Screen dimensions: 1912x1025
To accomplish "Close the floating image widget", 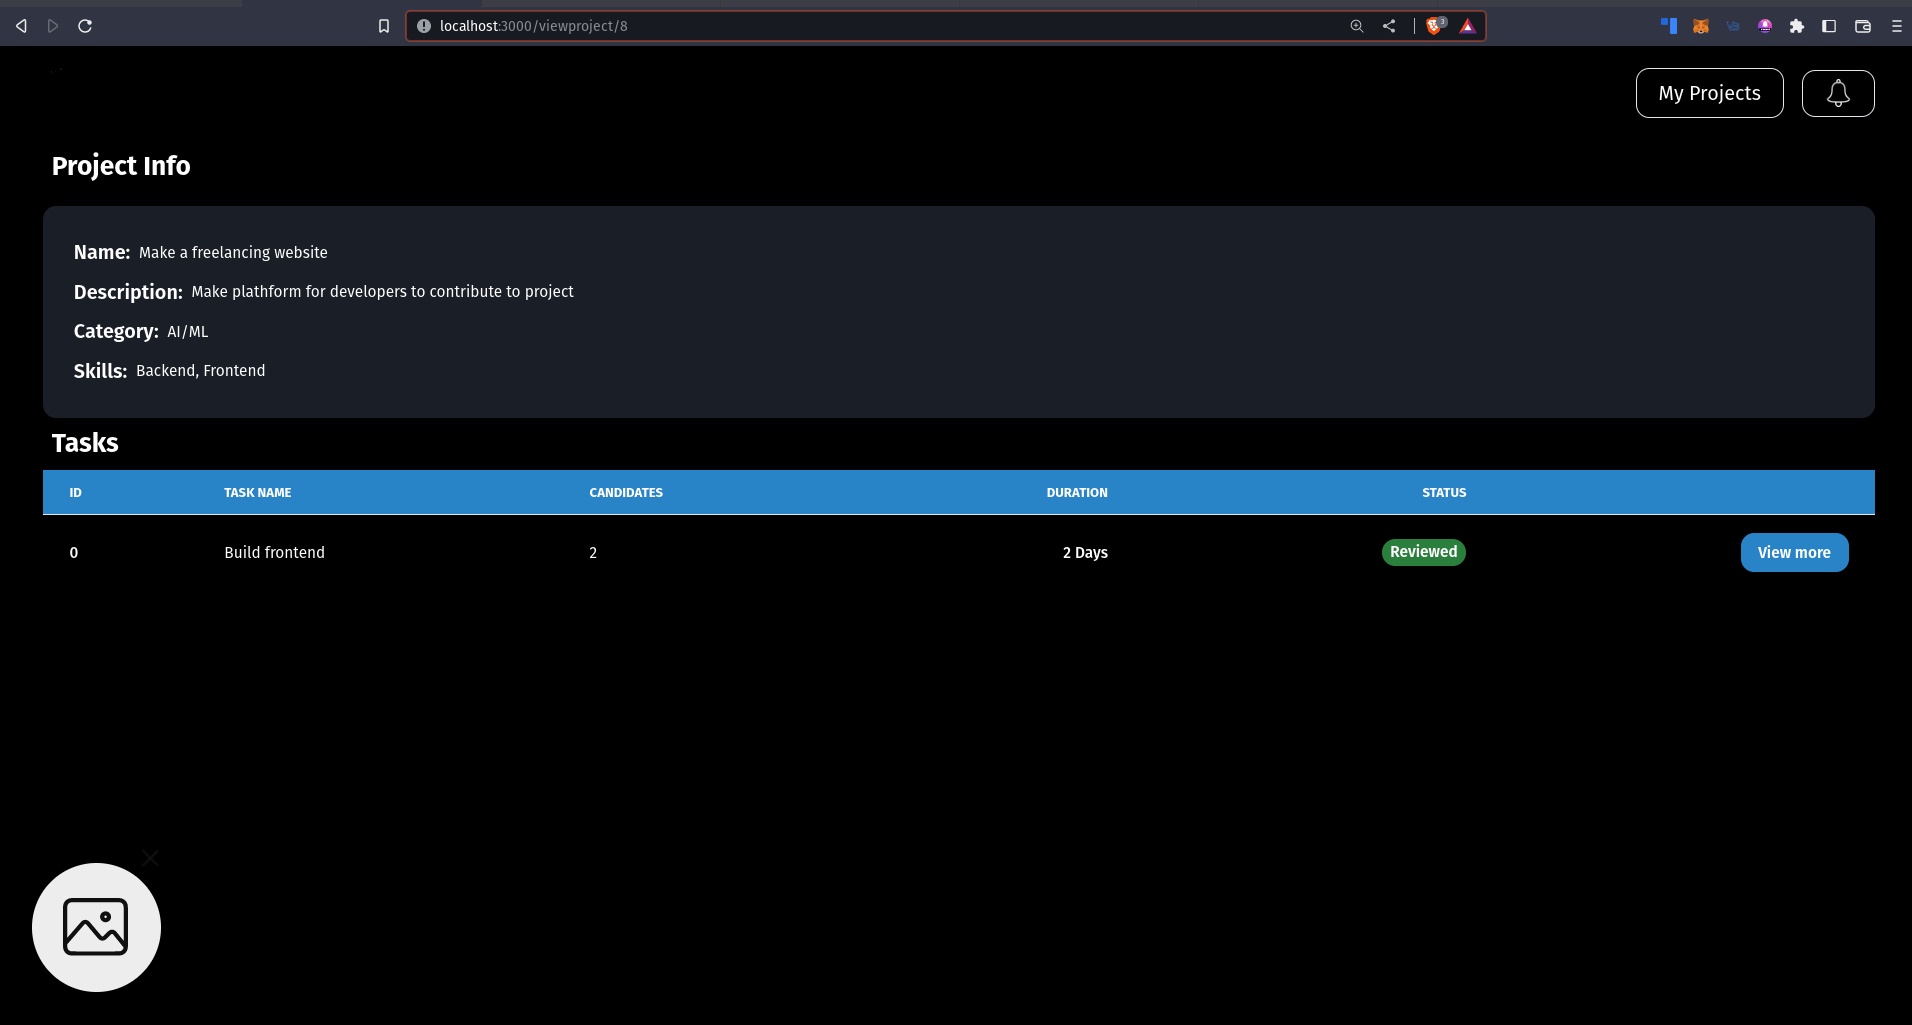I will point(150,858).
